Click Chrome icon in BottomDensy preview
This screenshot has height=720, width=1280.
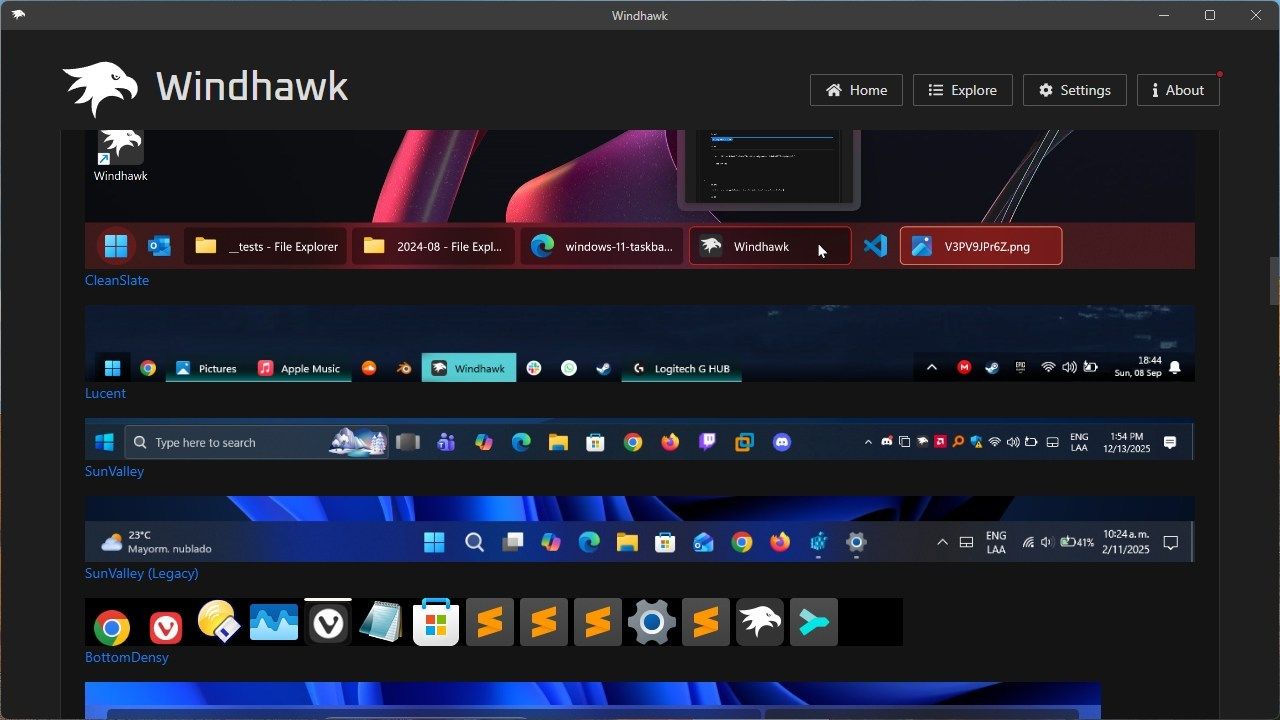[x=112, y=628]
